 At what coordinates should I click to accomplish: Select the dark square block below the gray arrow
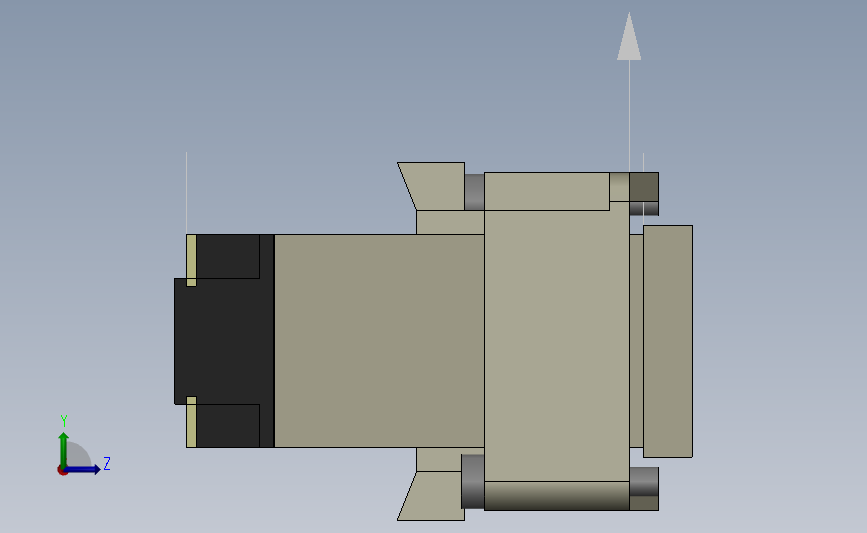(644, 187)
